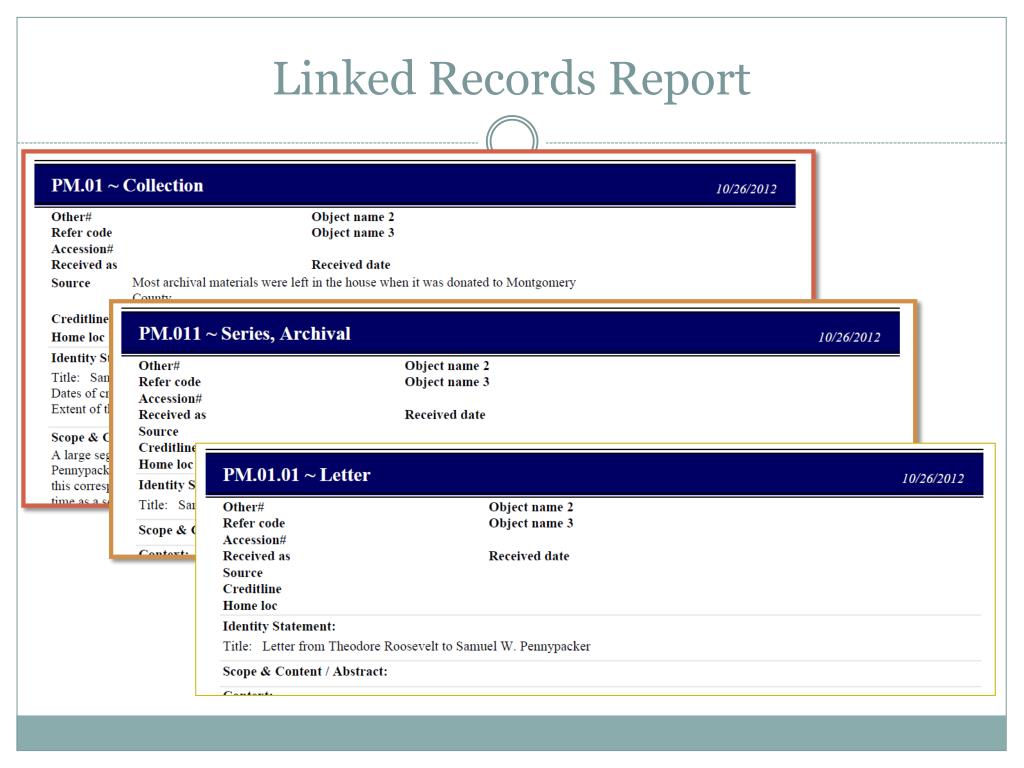Image resolution: width=1024 pixels, height=768 pixels.
Task: Click 'Accession#' label in the Letter report
Action: [254, 540]
